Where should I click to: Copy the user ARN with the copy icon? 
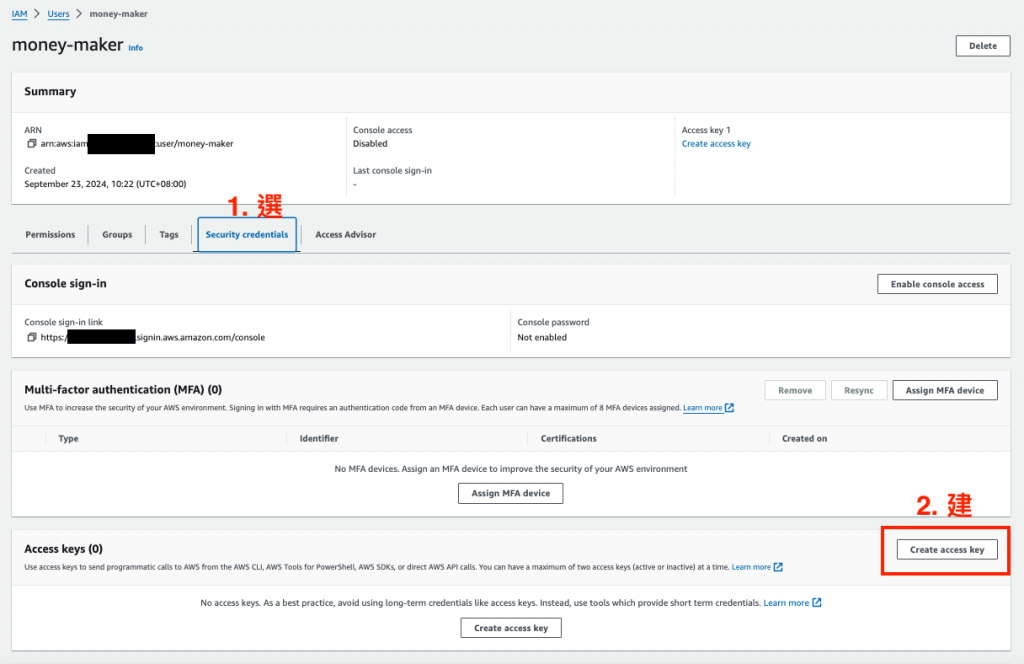[32, 144]
